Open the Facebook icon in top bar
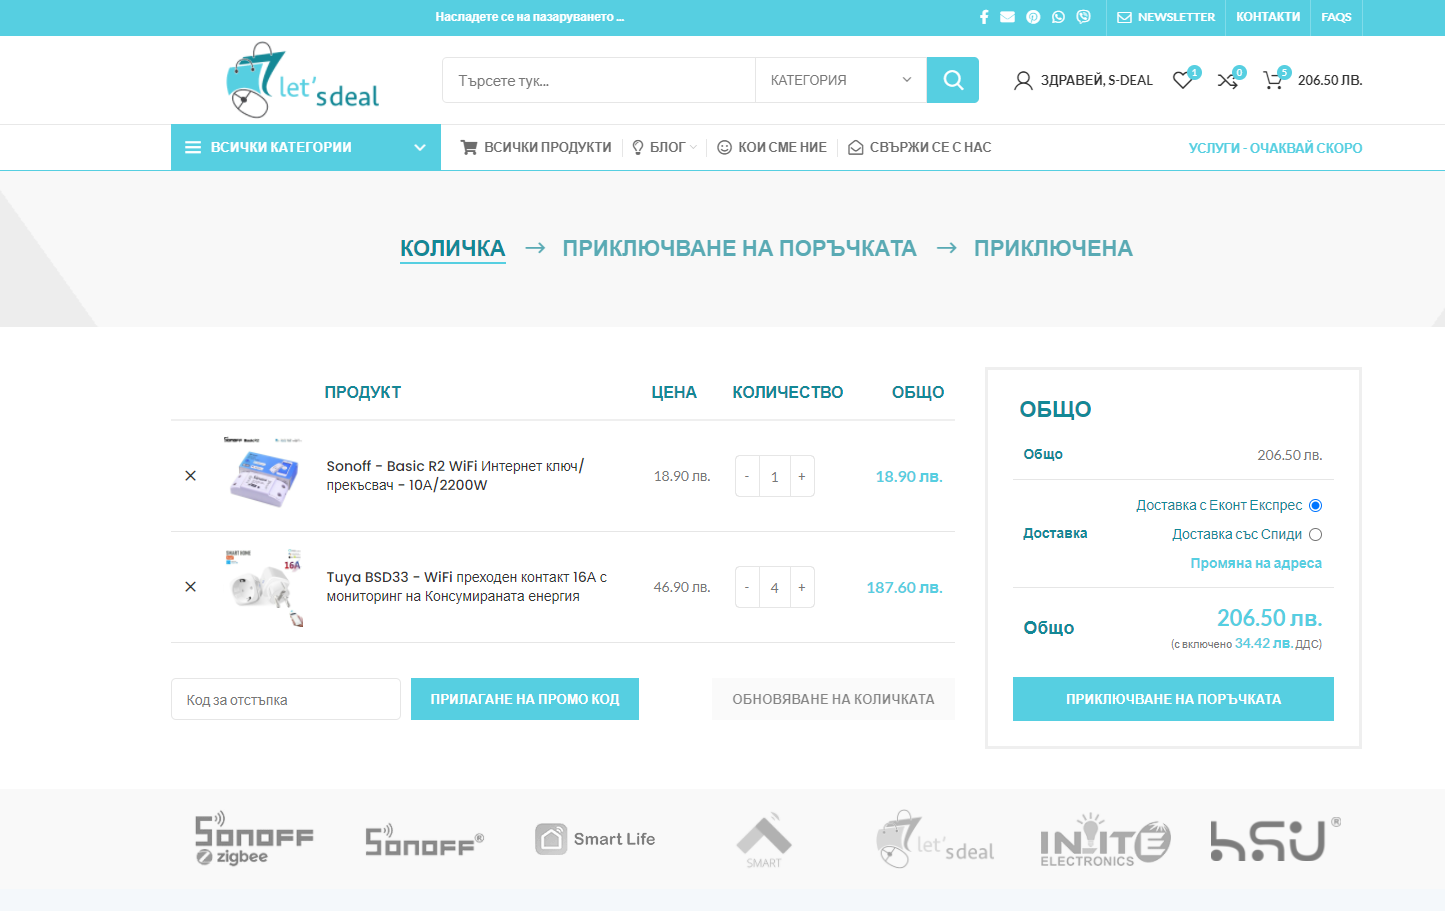The image size is (1445, 911). (x=984, y=17)
